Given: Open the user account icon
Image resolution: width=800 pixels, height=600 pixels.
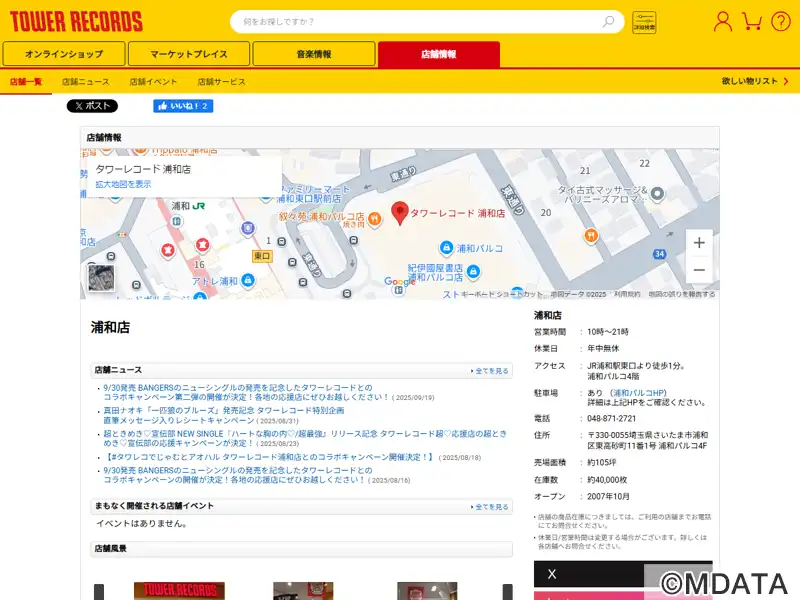Looking at the screenshot, I should pyautogui.click(x=722, y=22).
